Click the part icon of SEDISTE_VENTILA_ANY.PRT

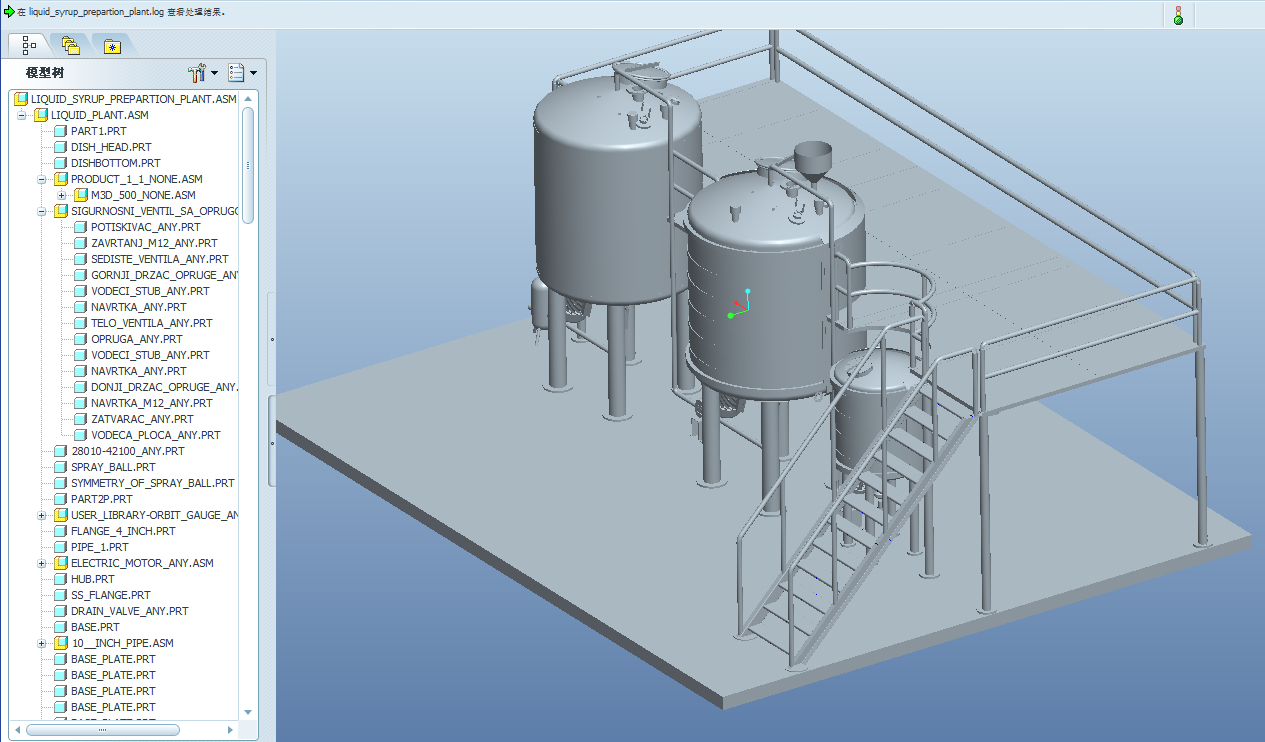(80, 259)
